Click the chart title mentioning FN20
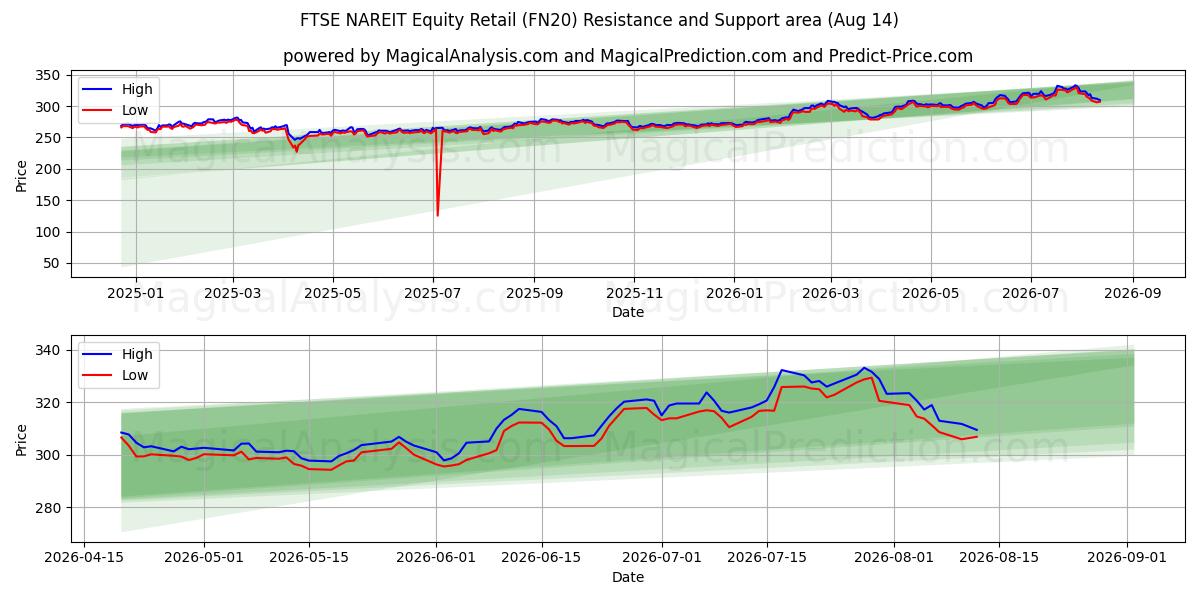 tap(599, 20)
